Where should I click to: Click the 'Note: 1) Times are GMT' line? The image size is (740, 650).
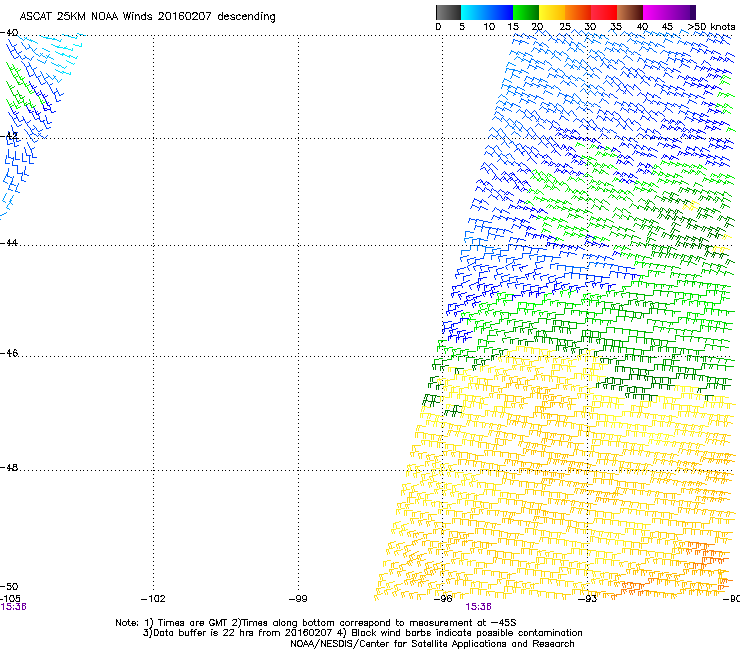click(316, 623)
